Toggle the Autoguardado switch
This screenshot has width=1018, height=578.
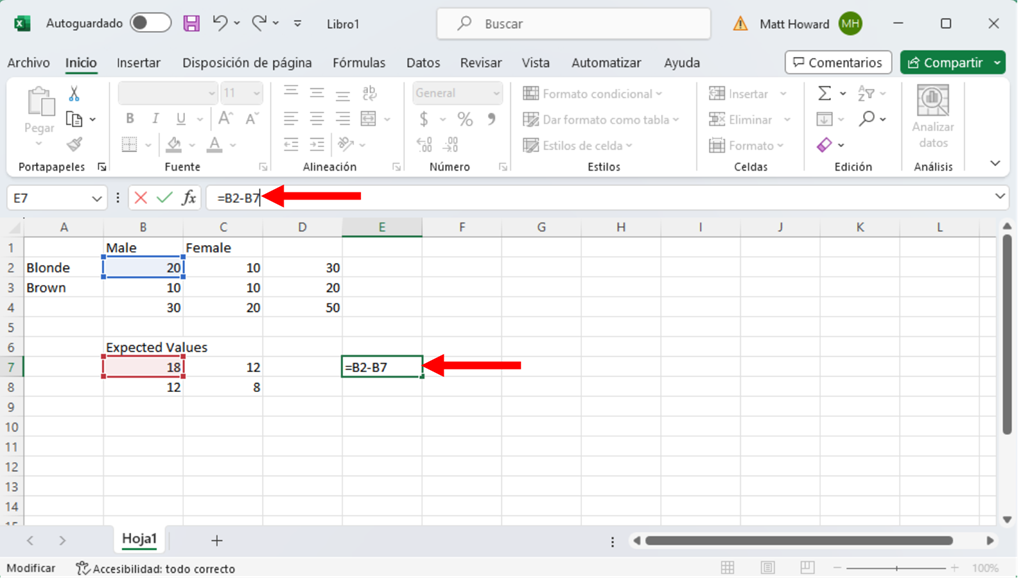click(x=150, y=23)
